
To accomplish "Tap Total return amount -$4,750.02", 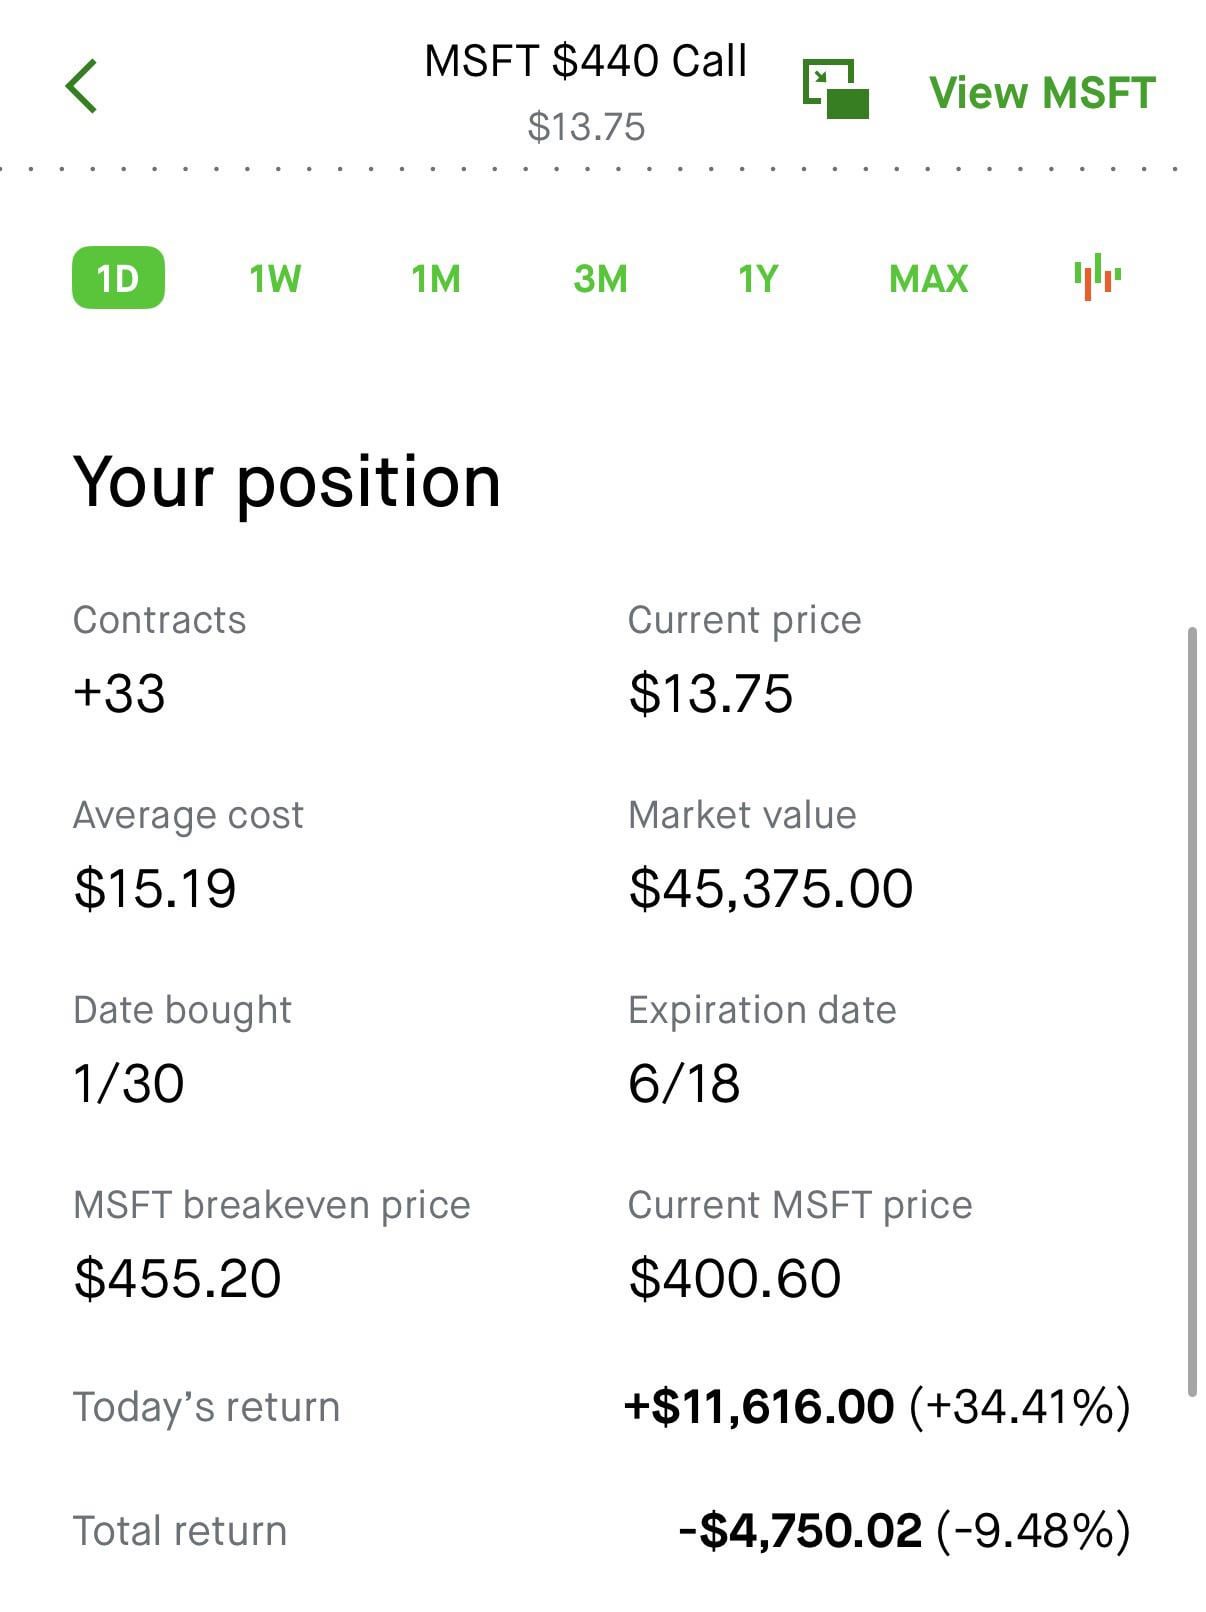I will [x=800, y=1531].
